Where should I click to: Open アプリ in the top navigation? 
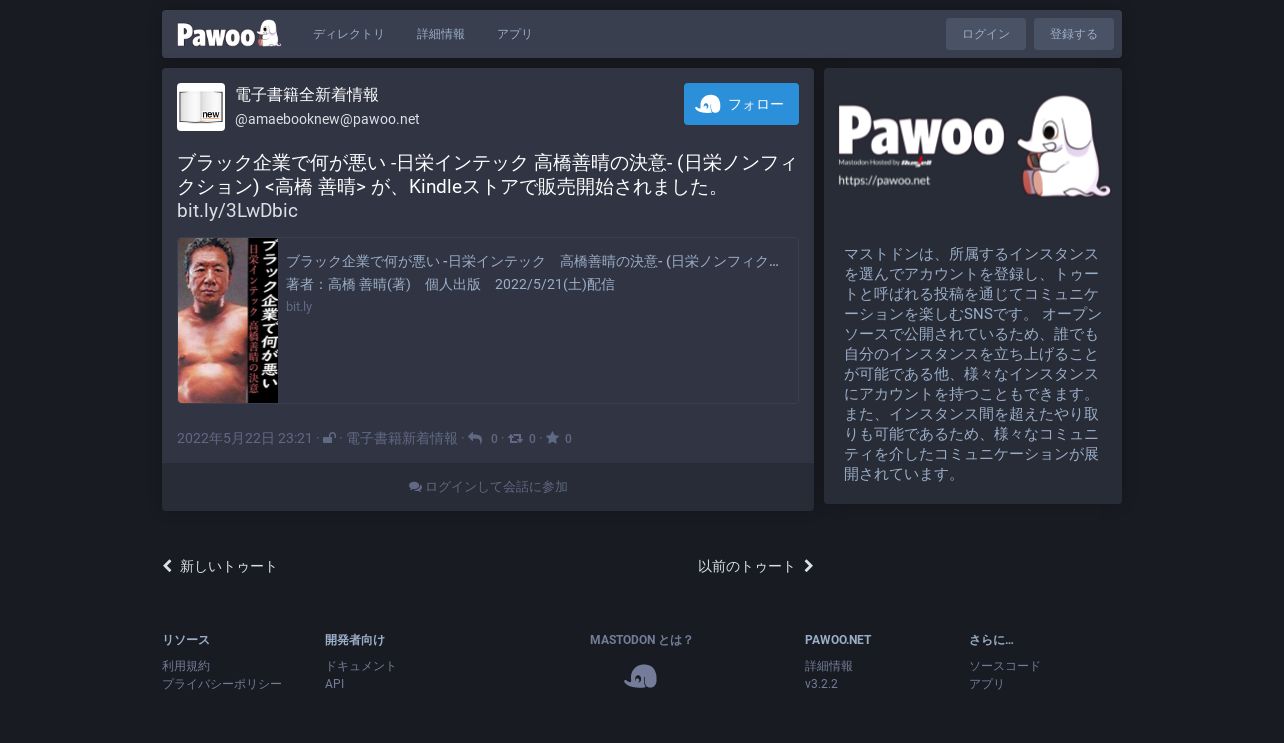click(515, 34)
